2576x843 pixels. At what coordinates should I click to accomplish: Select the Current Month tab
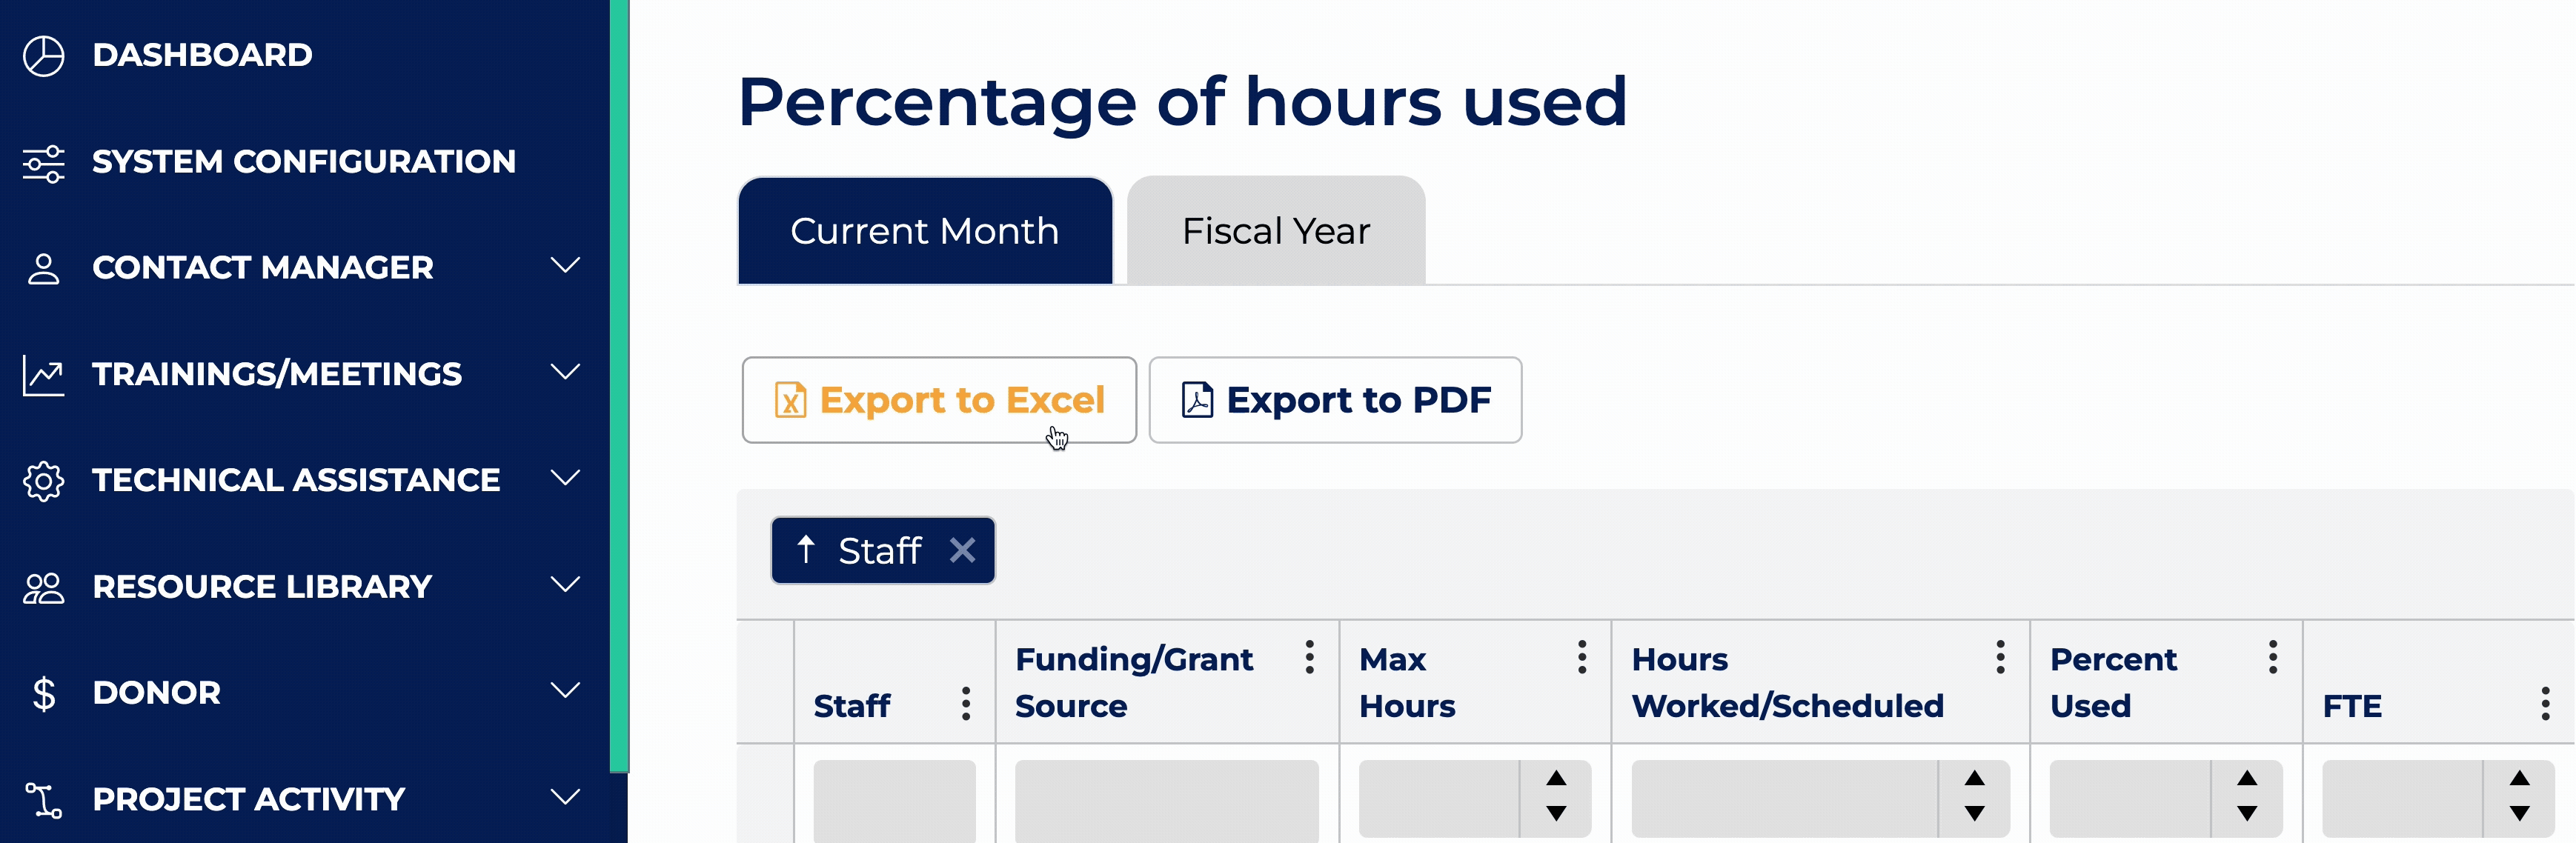[924, 231]
